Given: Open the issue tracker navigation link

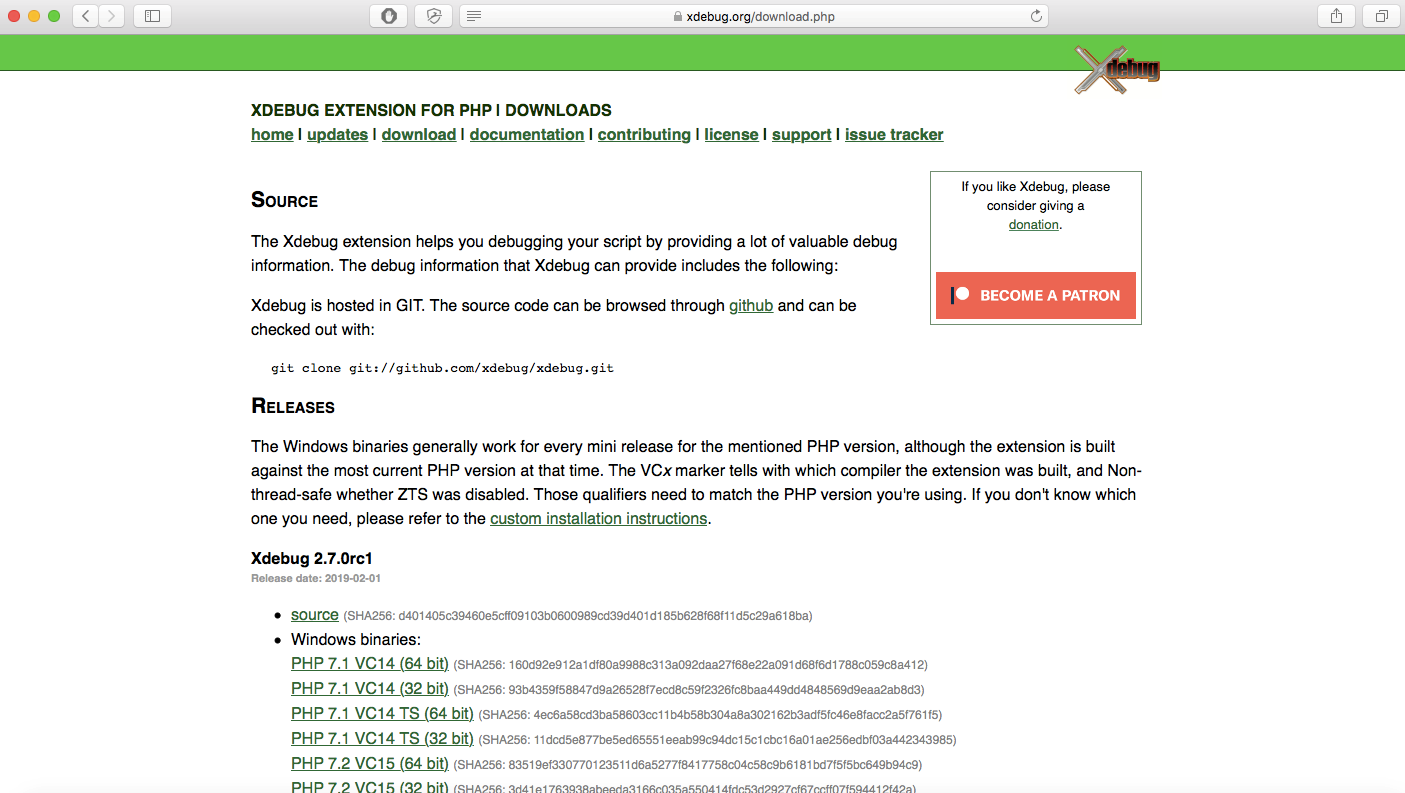Looking at the screenshot, I should point(894,135).
